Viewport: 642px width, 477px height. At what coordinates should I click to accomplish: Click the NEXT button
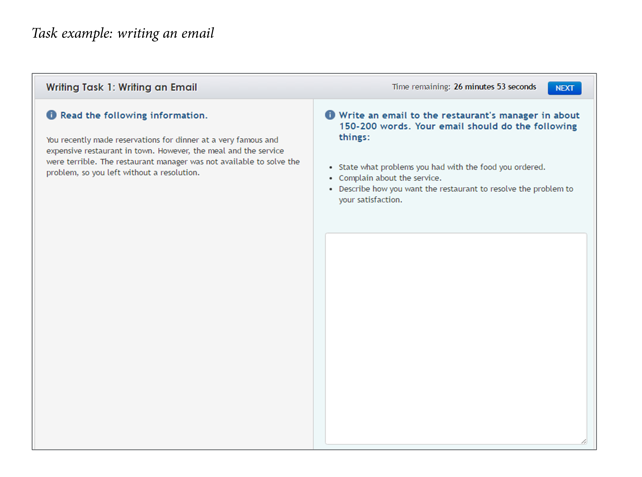coord(564,88)
